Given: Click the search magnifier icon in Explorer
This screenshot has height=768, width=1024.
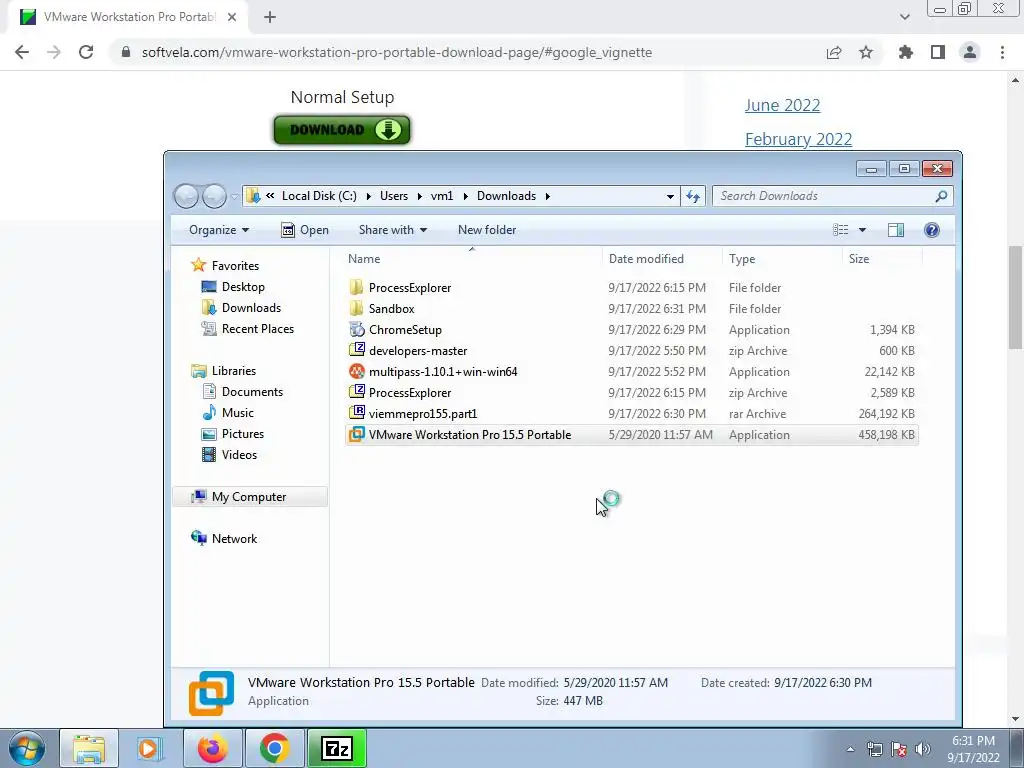Looking at the screenshot, I should 941,196.
